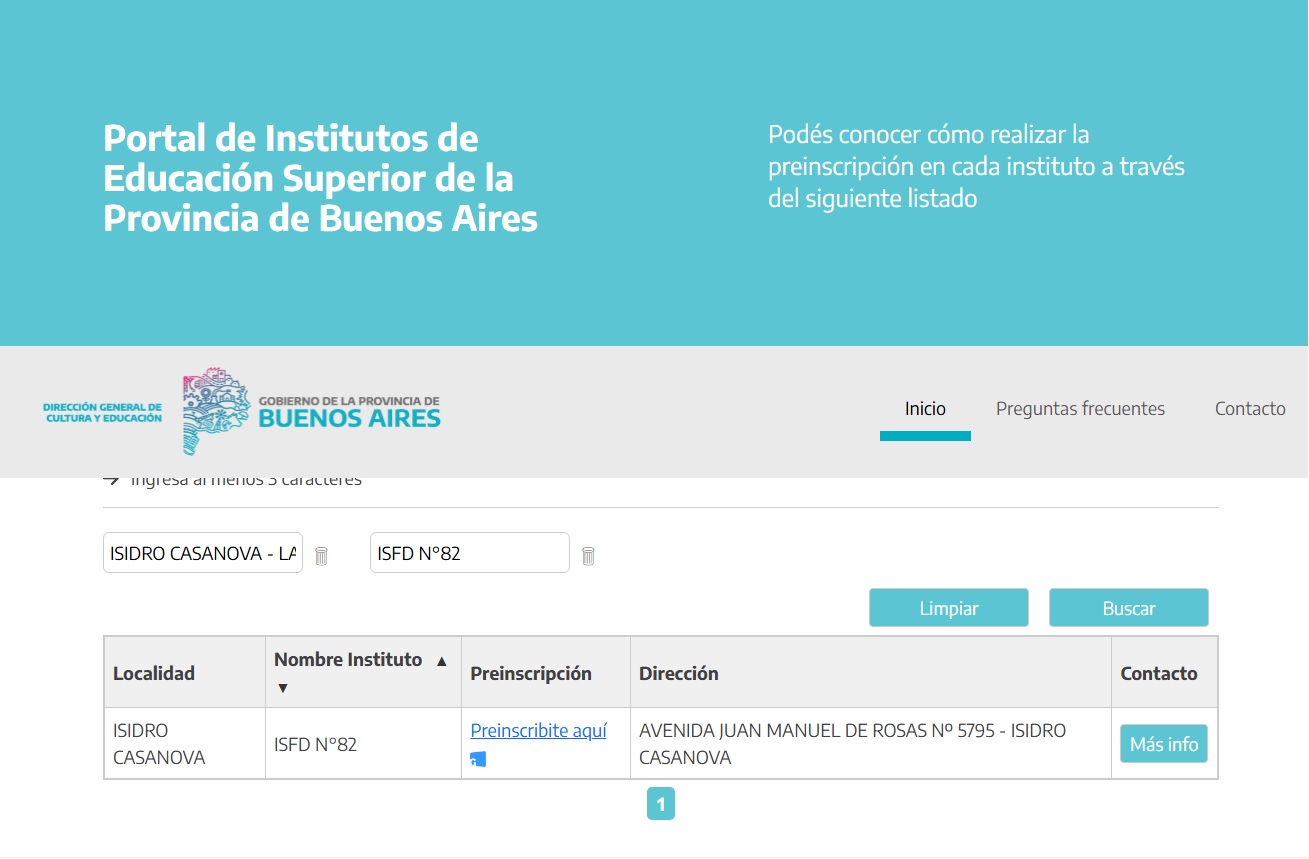The width and height of the screenshot is (1309, 859).
Task: Open the Inicio navigation tab
Action: [925, 408]
